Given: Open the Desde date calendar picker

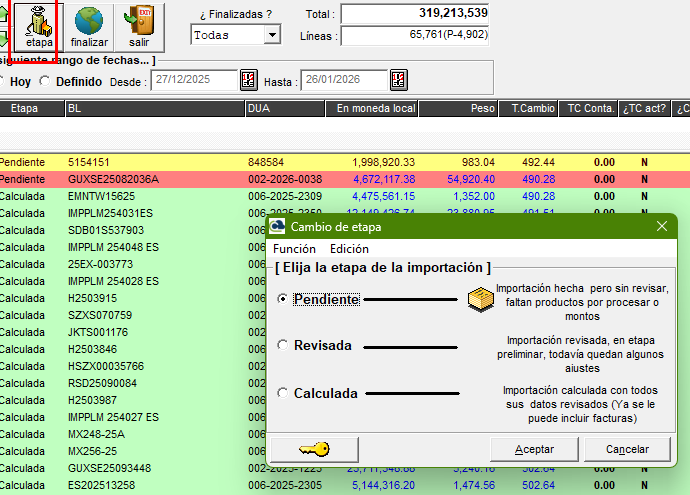Looking at the screenshot, I should point(249,81).
